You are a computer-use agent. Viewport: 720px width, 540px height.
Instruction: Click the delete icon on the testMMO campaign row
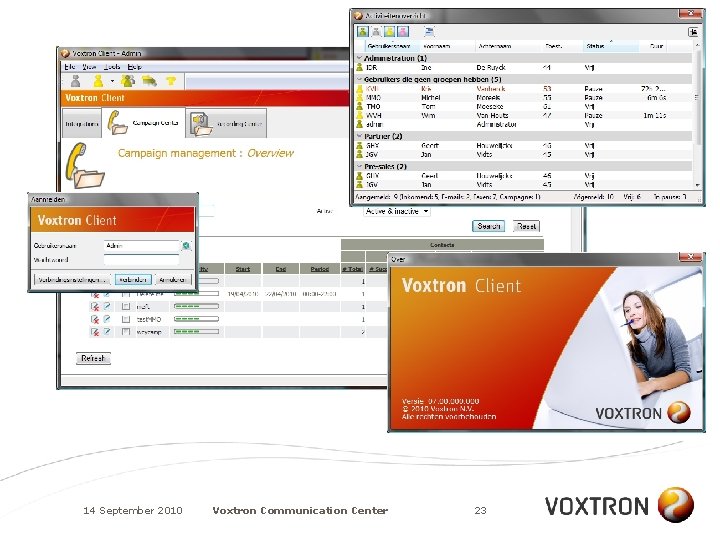coord(95,319)
